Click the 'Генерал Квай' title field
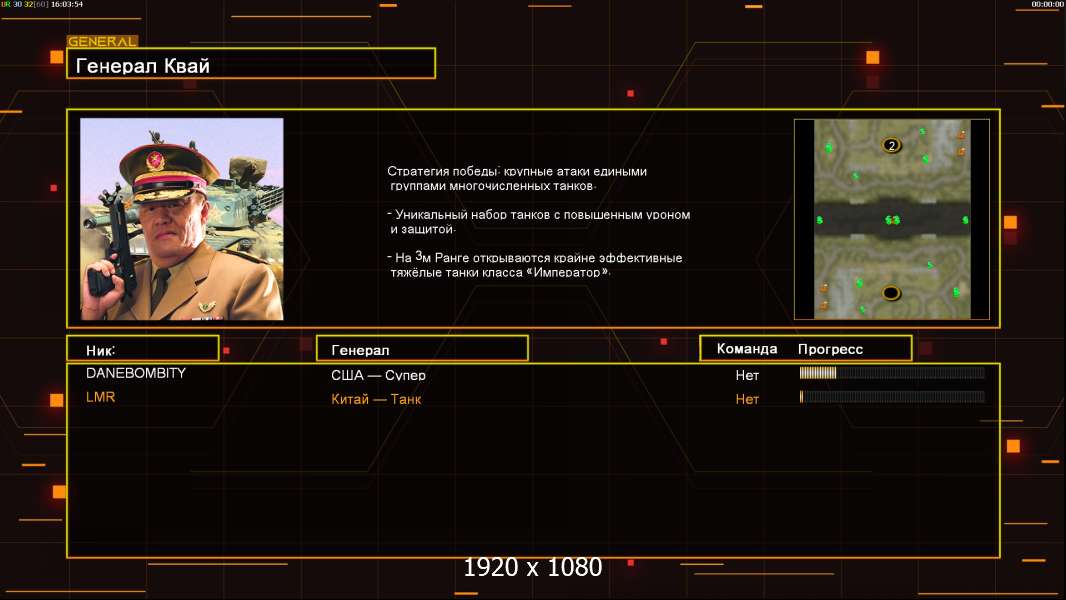Image resolution: width=1066 pixels, height=600 pixels. (251, 63)
